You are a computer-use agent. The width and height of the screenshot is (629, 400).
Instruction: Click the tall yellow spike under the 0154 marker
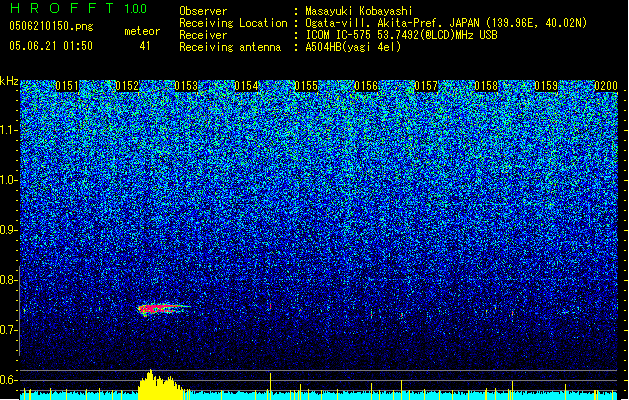pos(270,386)
